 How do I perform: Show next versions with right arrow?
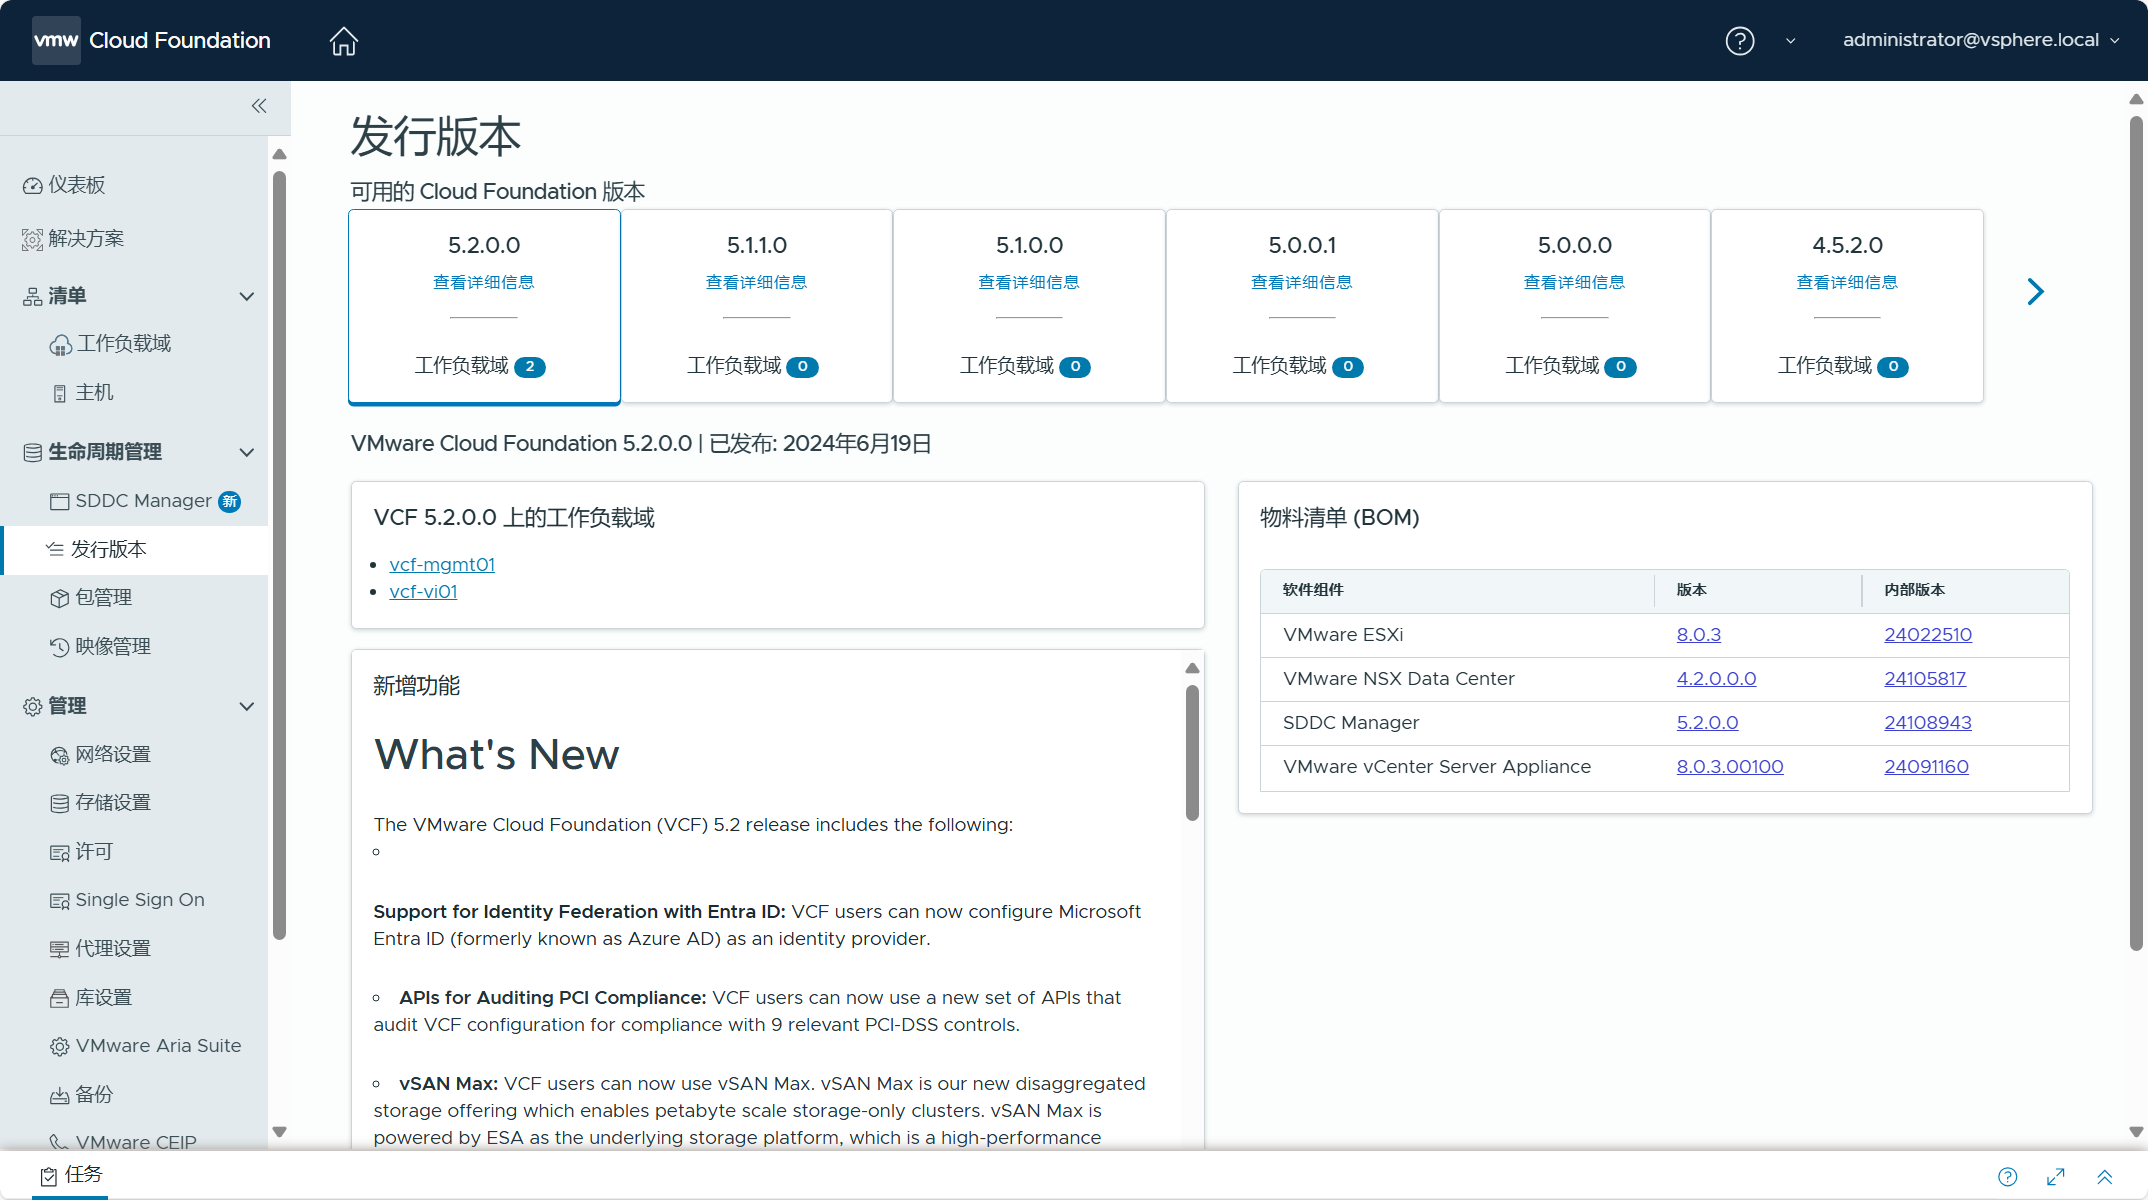tap(2035, 292)
